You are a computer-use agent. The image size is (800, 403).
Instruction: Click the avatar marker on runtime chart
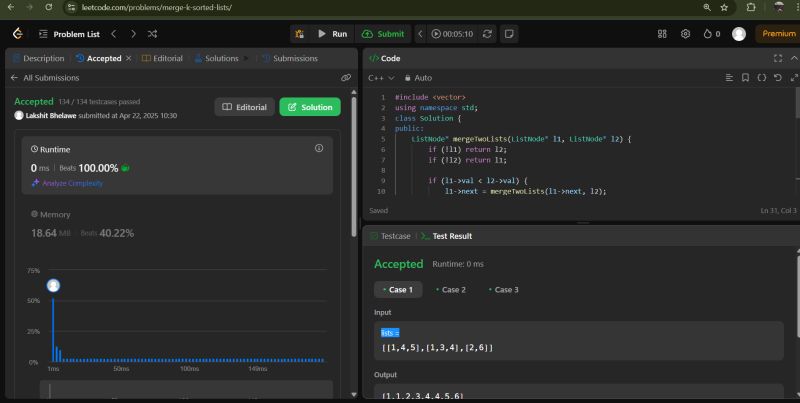[53, 286]
